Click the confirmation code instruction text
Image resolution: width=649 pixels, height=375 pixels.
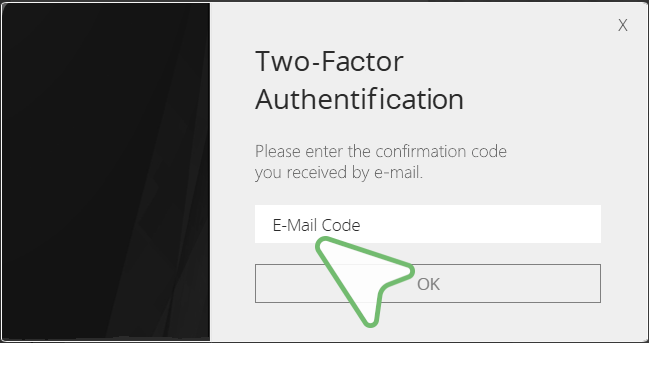380,162
